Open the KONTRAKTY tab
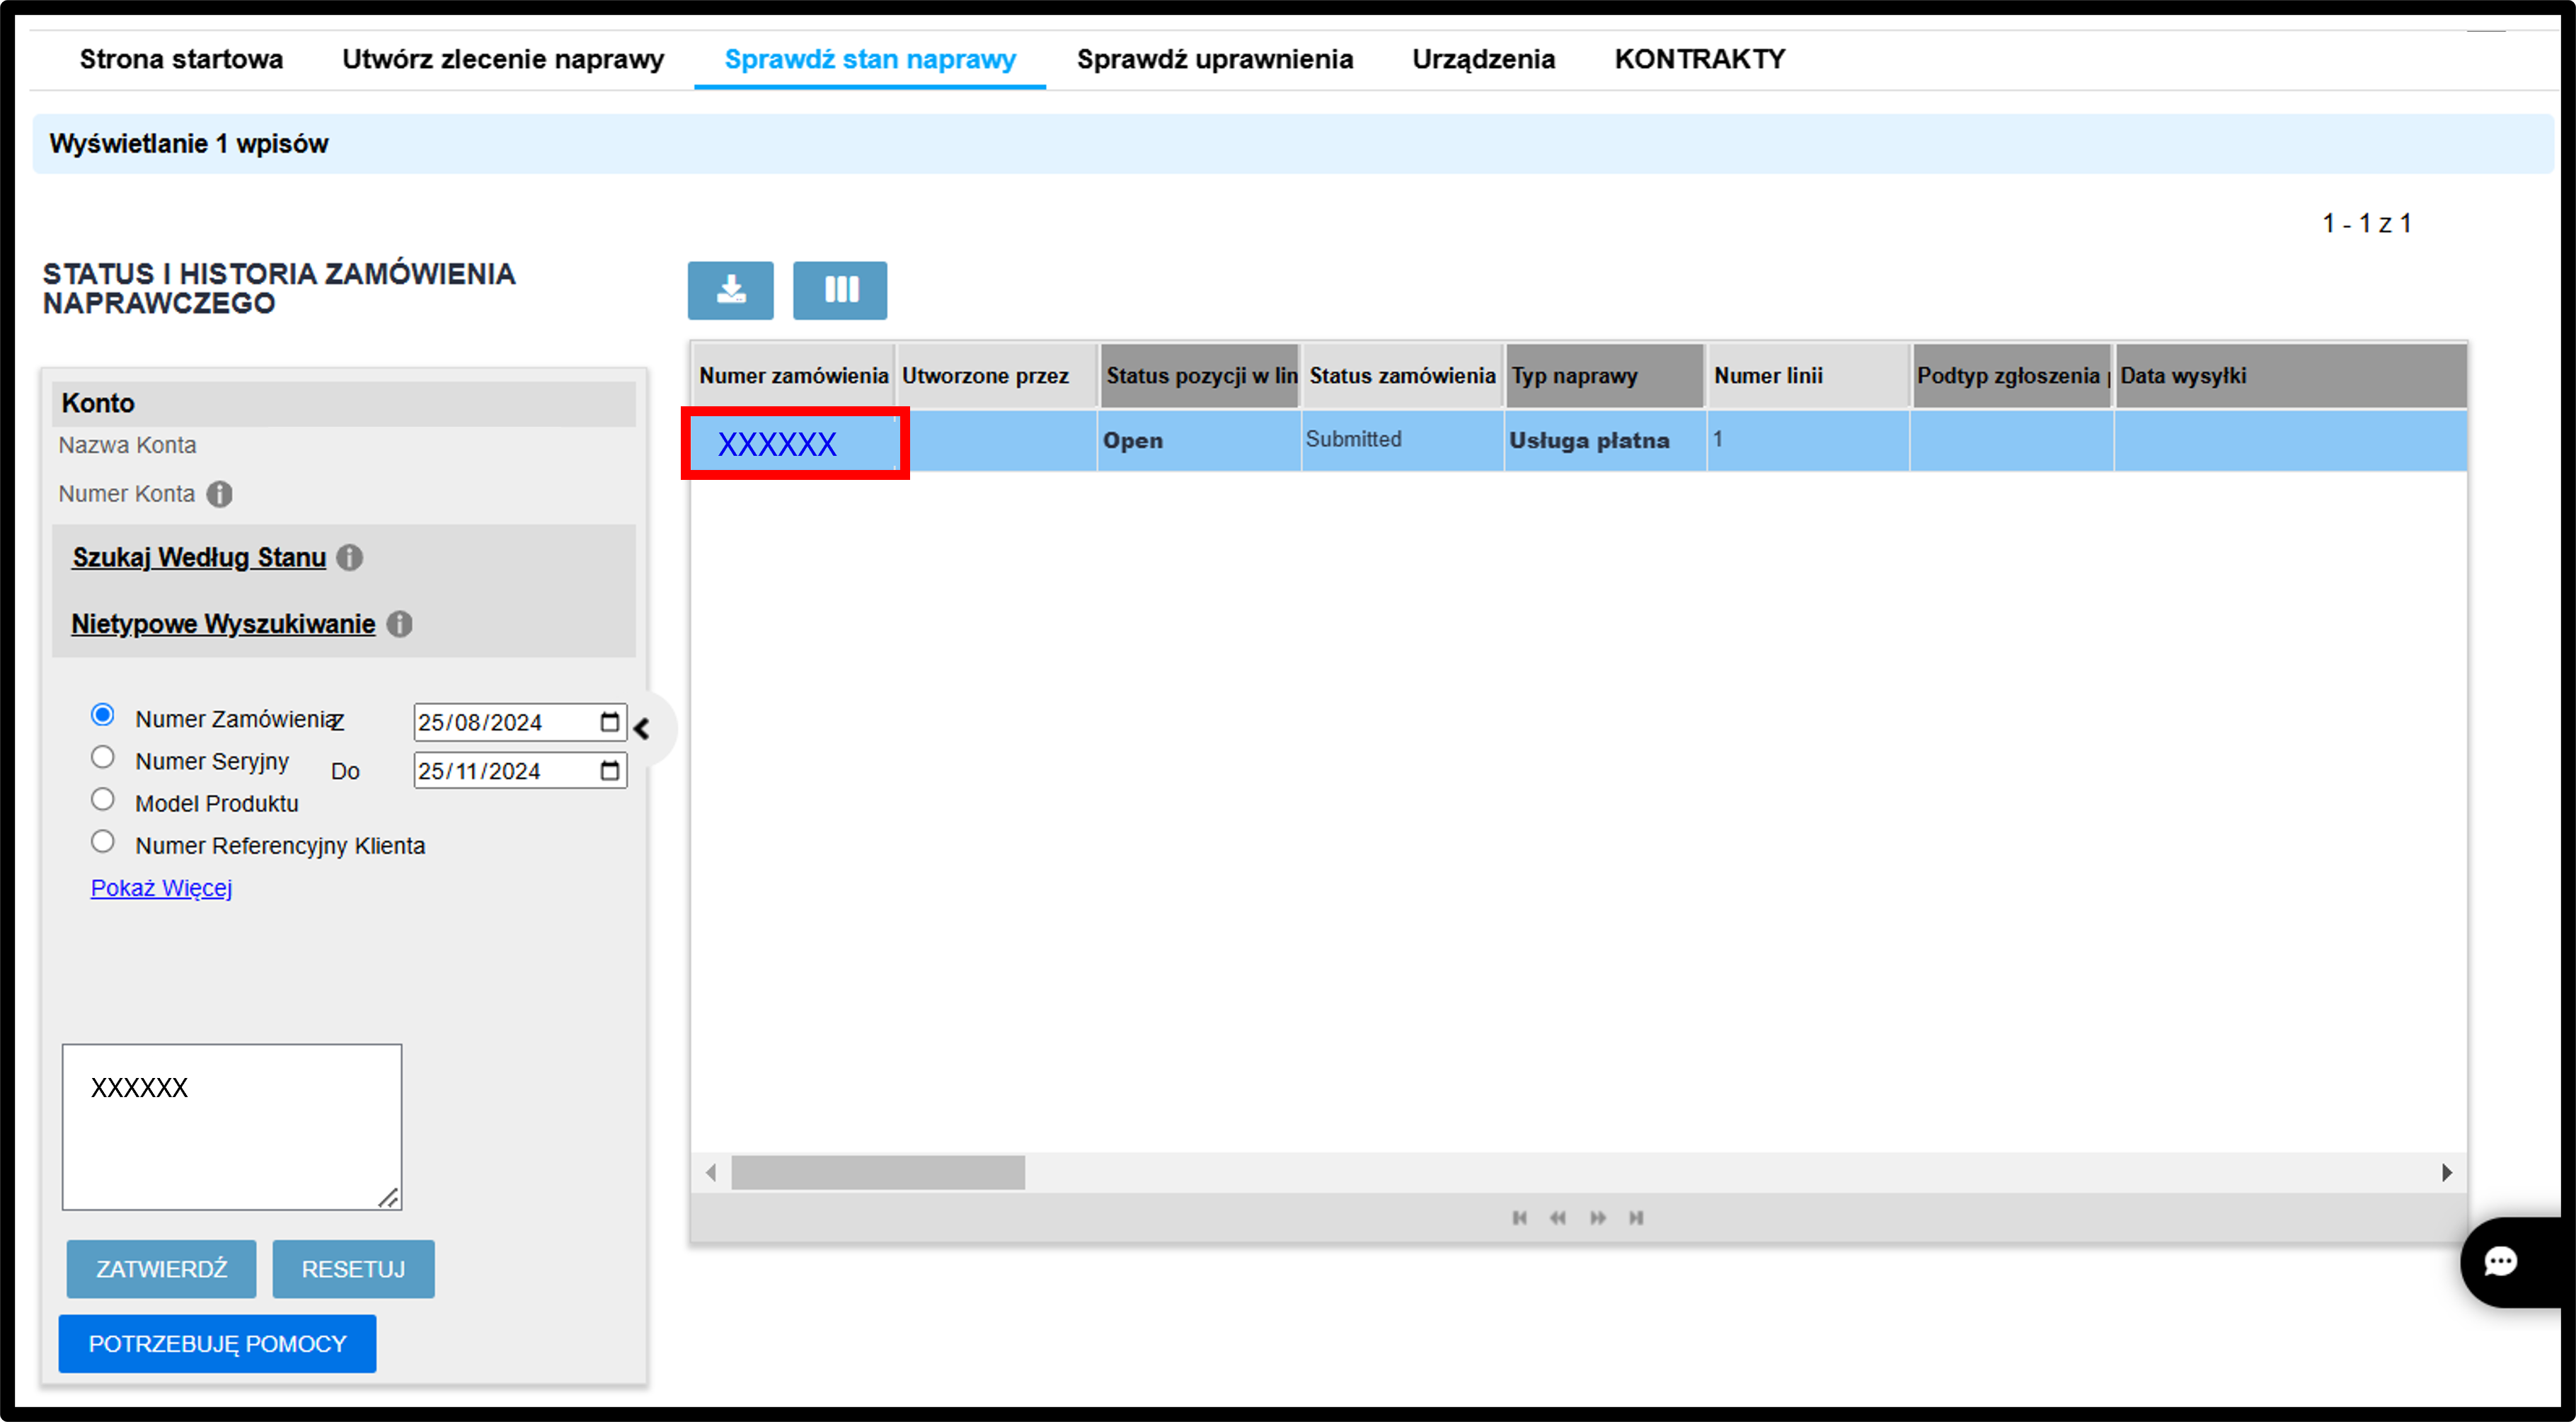This screenshot has width=2576, height=1422. tap(1699, 59)
